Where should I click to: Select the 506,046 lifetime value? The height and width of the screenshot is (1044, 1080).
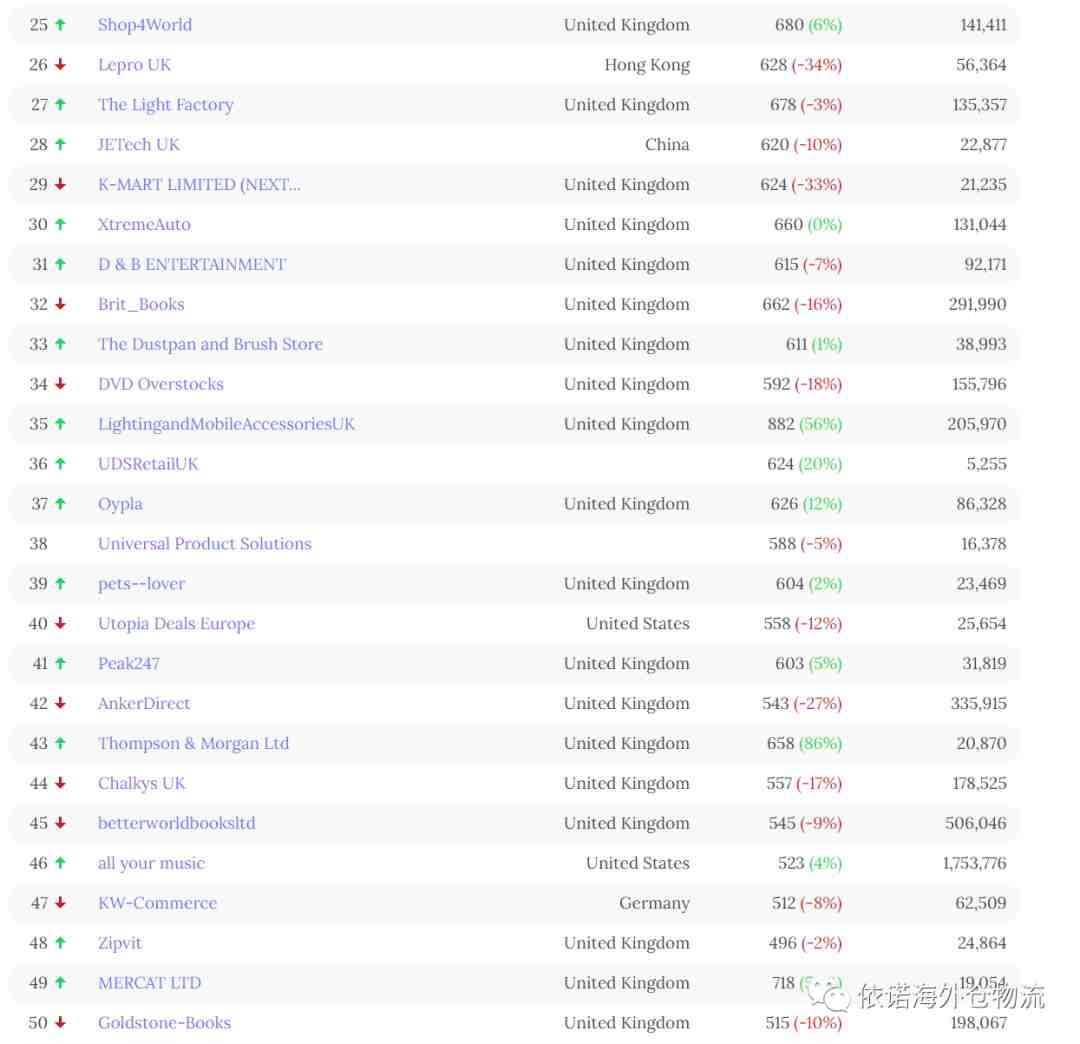975,824
